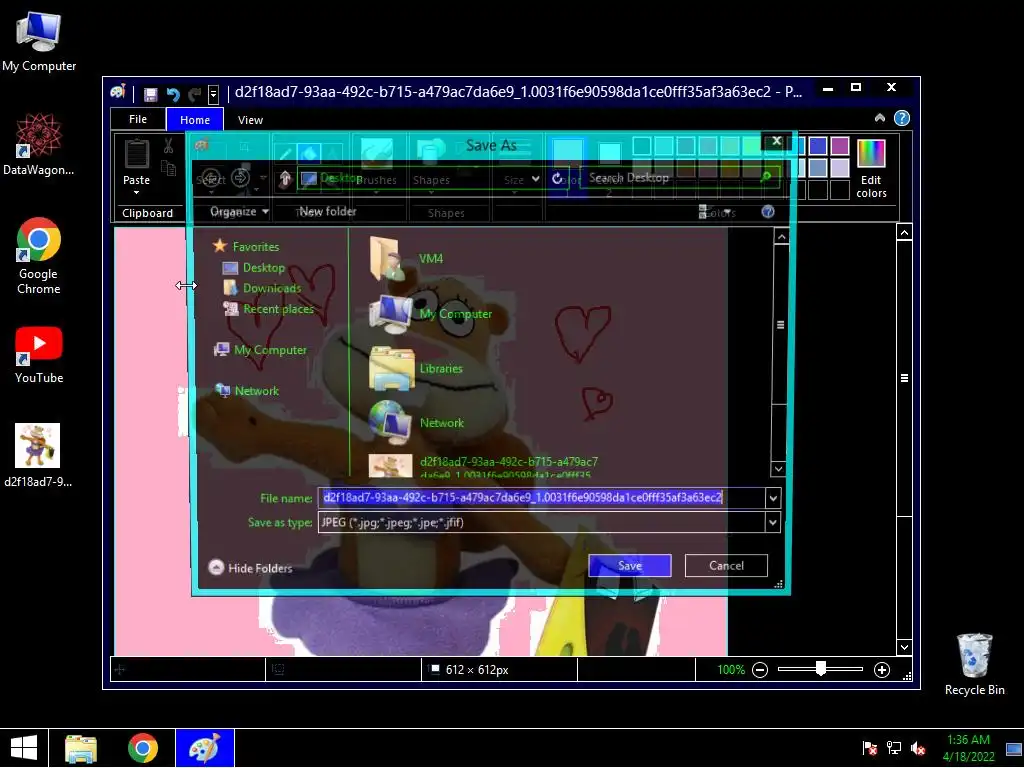
Task: Switch to the Home ribbon tab
Action: pyautogui.click(x=195, y=120)
